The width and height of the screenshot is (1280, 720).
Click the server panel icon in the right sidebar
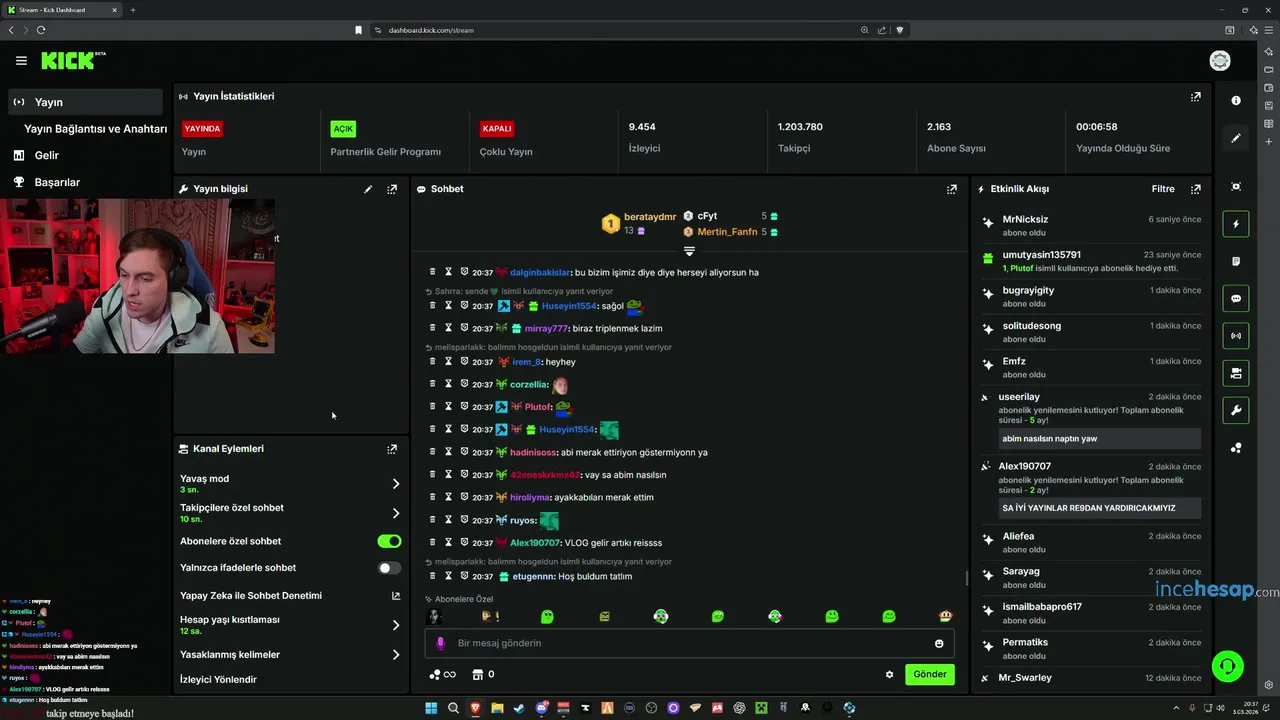pyautogui.click(x=1236, y=373)
